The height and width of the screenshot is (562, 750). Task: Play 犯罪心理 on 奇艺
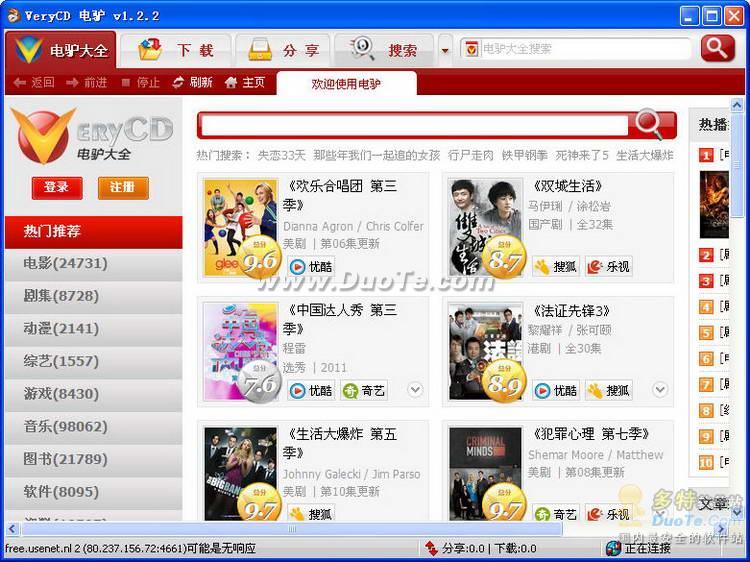556,514
